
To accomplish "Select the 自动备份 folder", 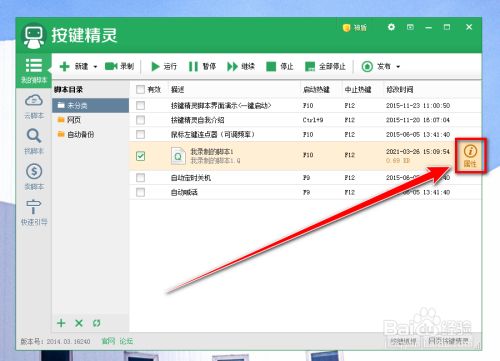I will point(90,134).
